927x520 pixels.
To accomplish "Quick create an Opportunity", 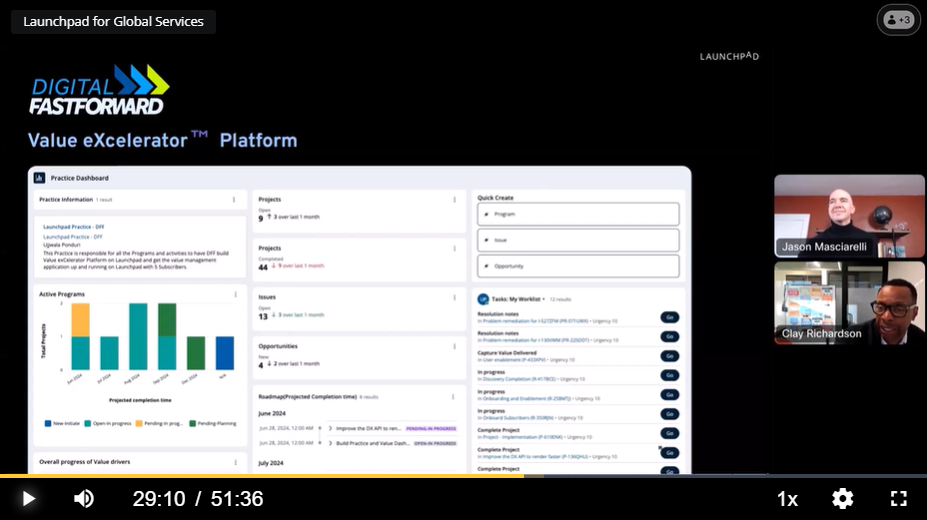I will click(578, 266).
